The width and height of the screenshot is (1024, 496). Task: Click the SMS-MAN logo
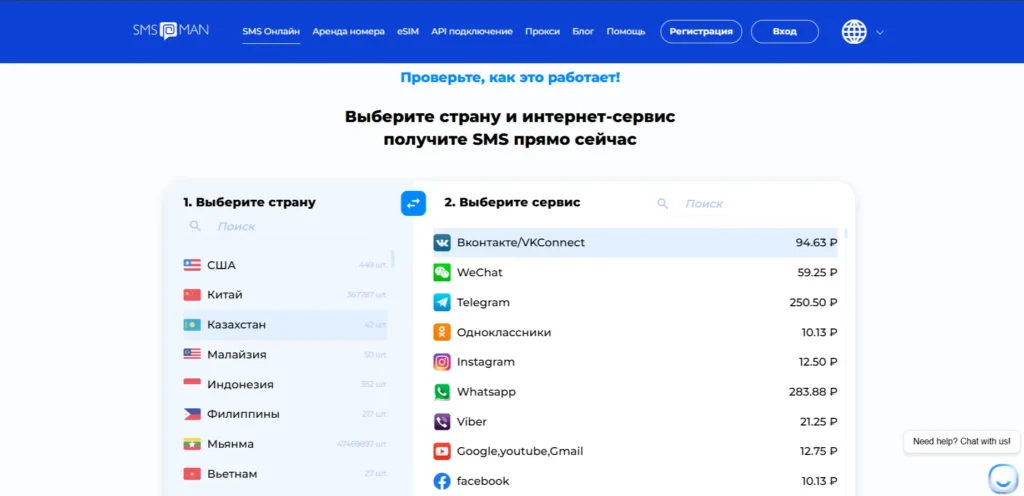170,31
